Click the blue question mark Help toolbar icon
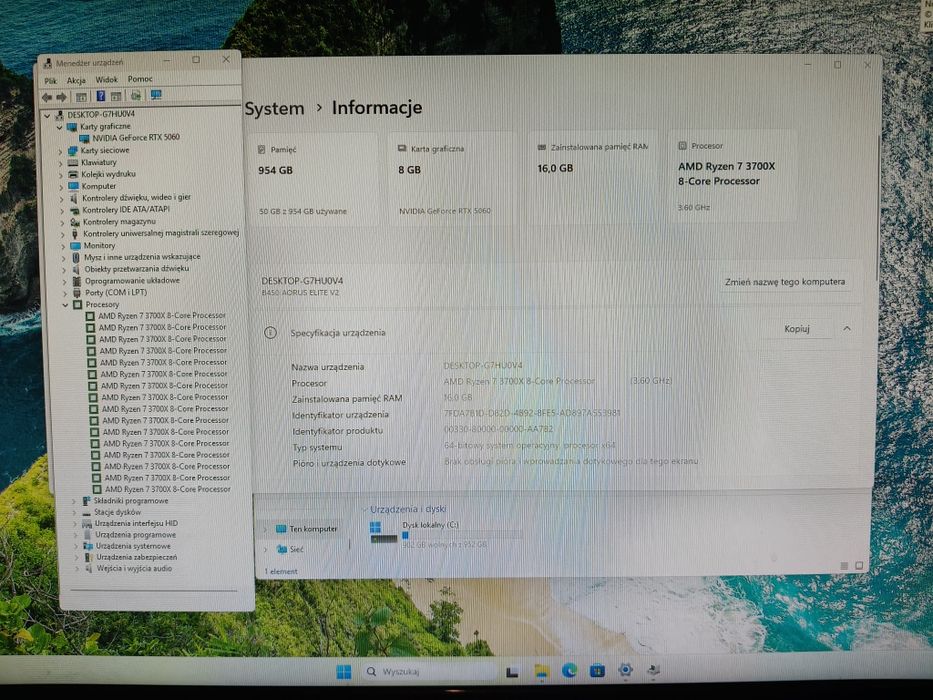Viewport: 933px width, 700px height. 101,96
